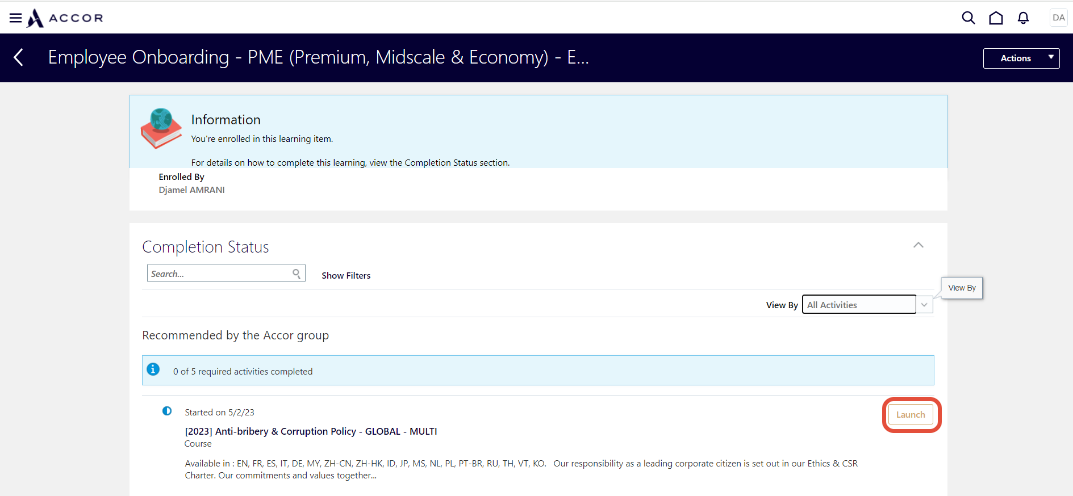
Task: Click the Information heading
Action: pos(226,120)
